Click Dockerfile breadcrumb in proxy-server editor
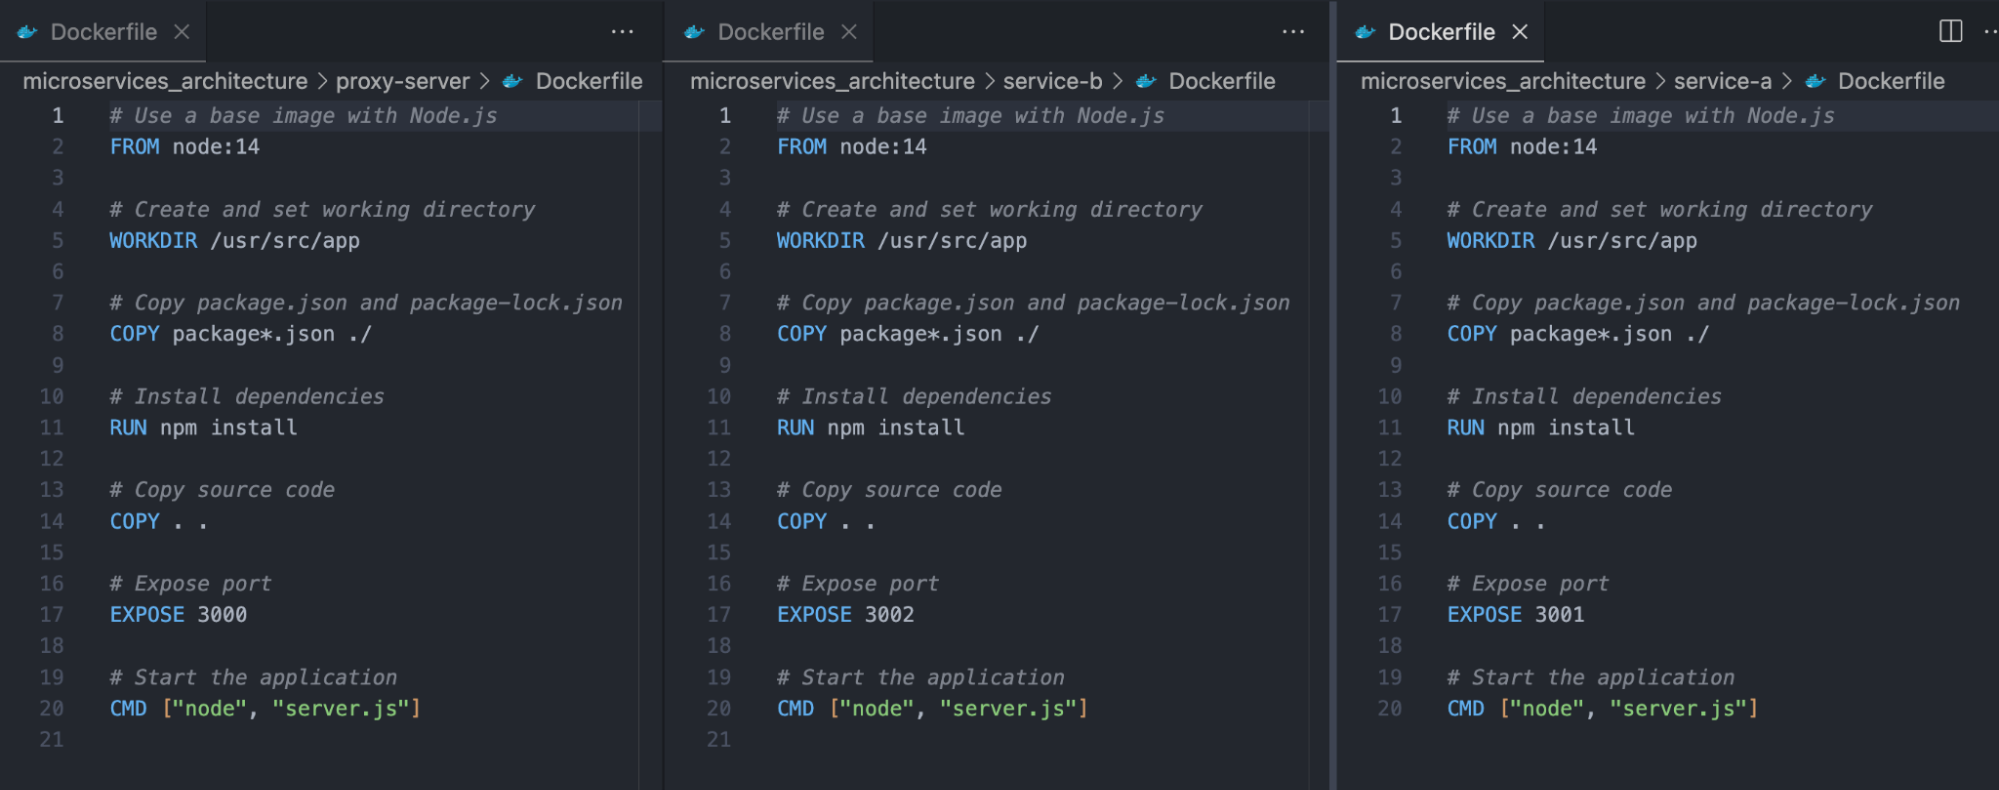 point(589,81)
